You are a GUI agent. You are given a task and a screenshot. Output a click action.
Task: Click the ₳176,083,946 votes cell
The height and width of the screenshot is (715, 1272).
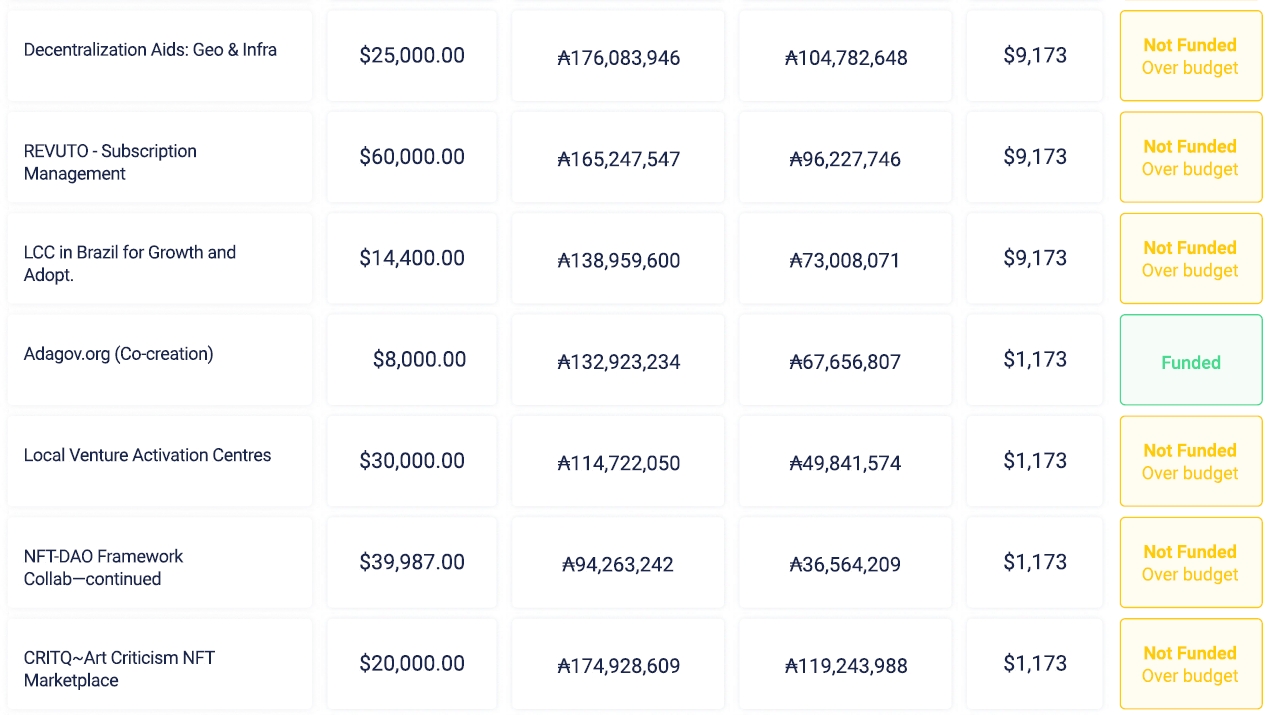(618, 58)
